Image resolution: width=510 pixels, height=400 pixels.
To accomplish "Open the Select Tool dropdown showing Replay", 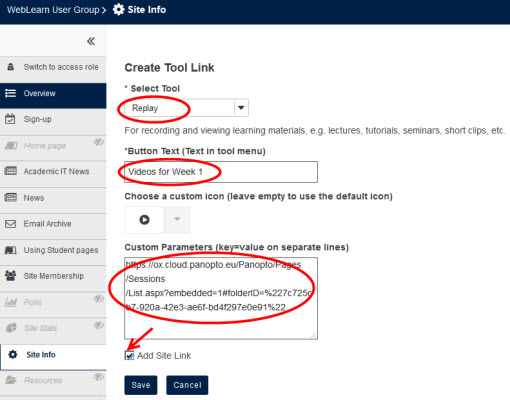I will click(x=186, y=108).
